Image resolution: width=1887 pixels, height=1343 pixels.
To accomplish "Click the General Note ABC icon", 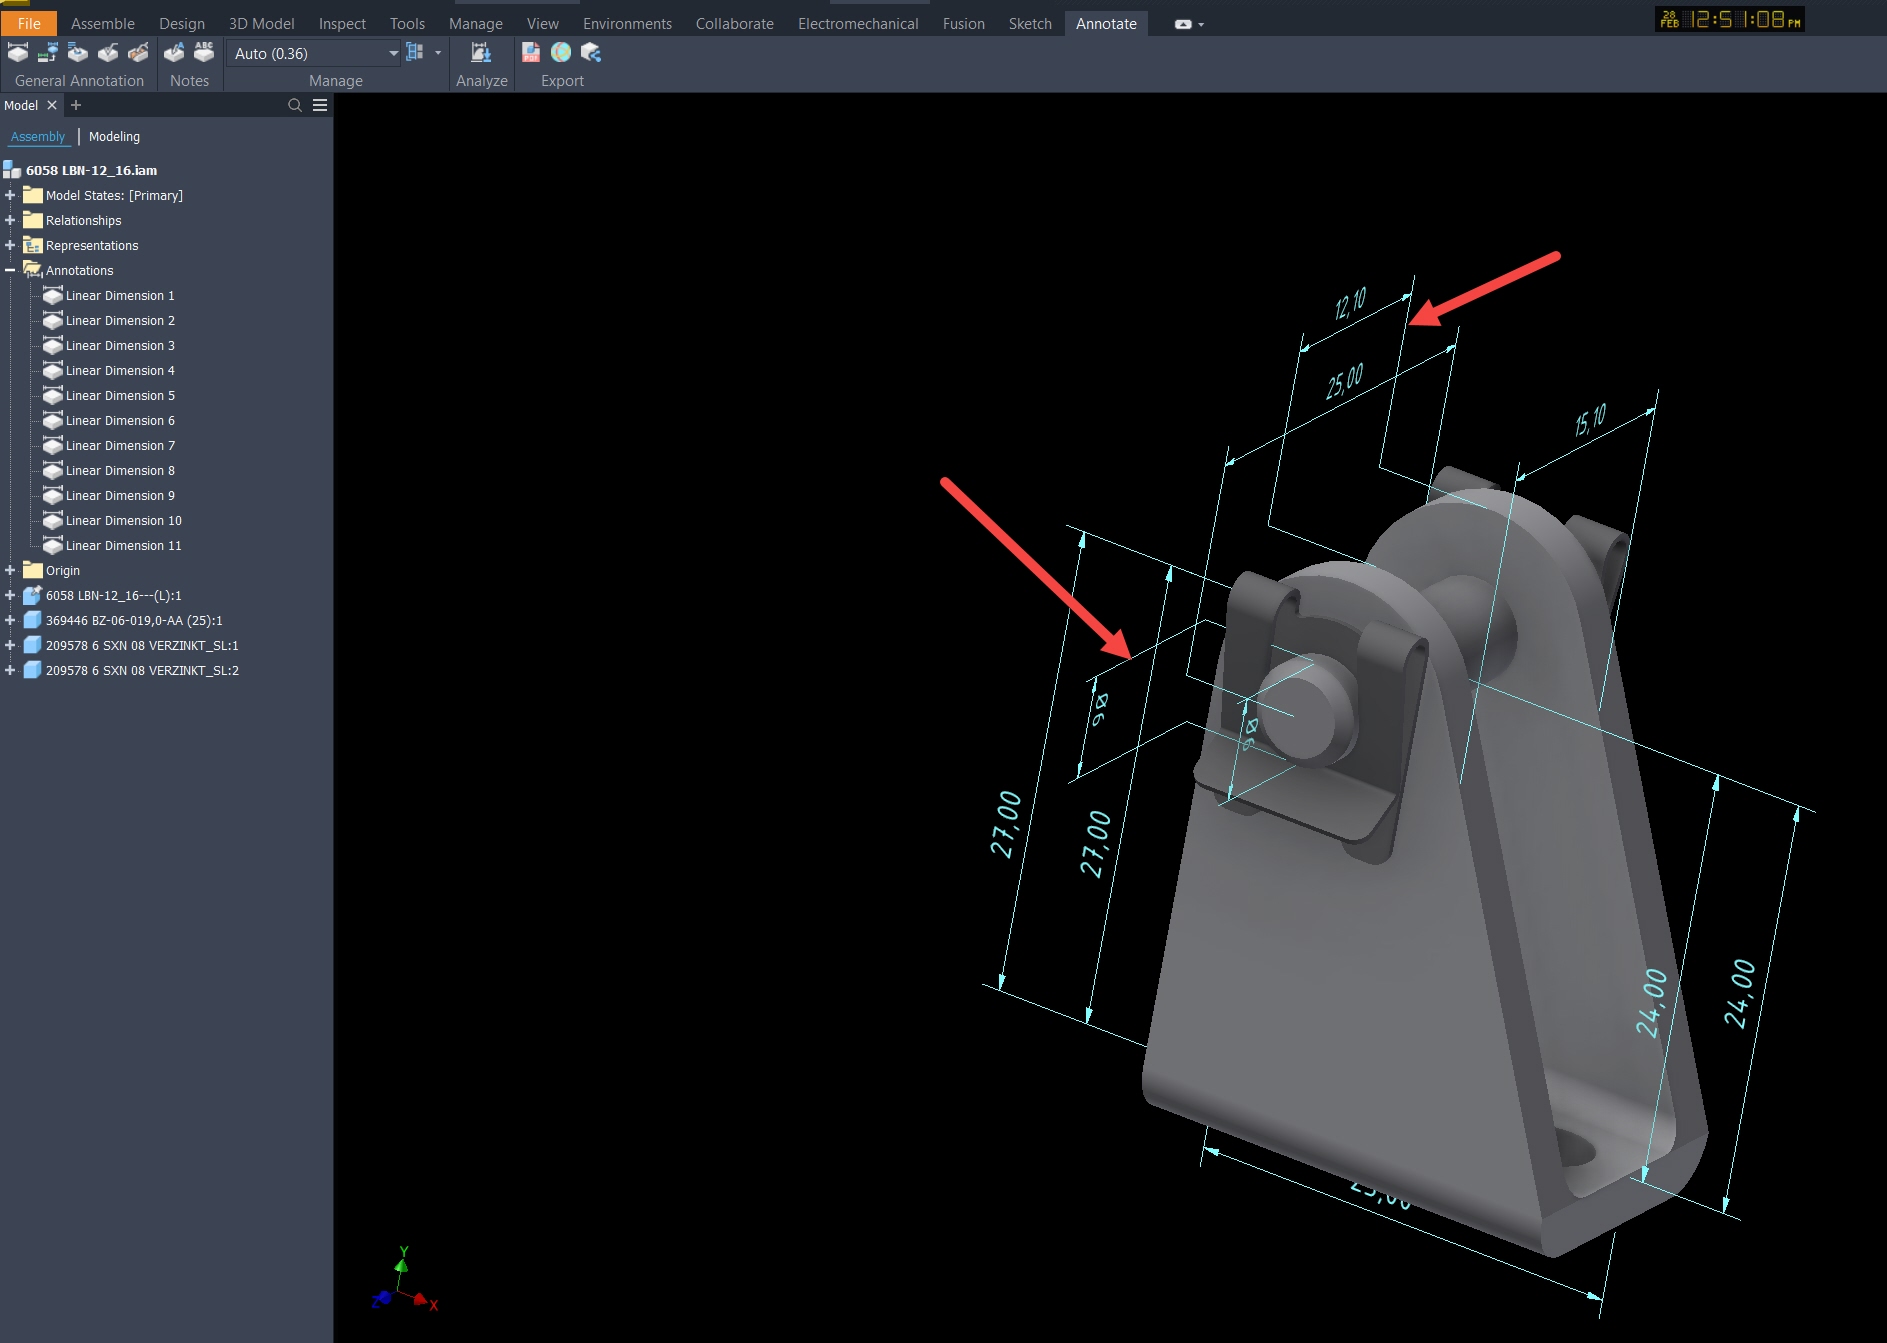I will tap(204, 53).
